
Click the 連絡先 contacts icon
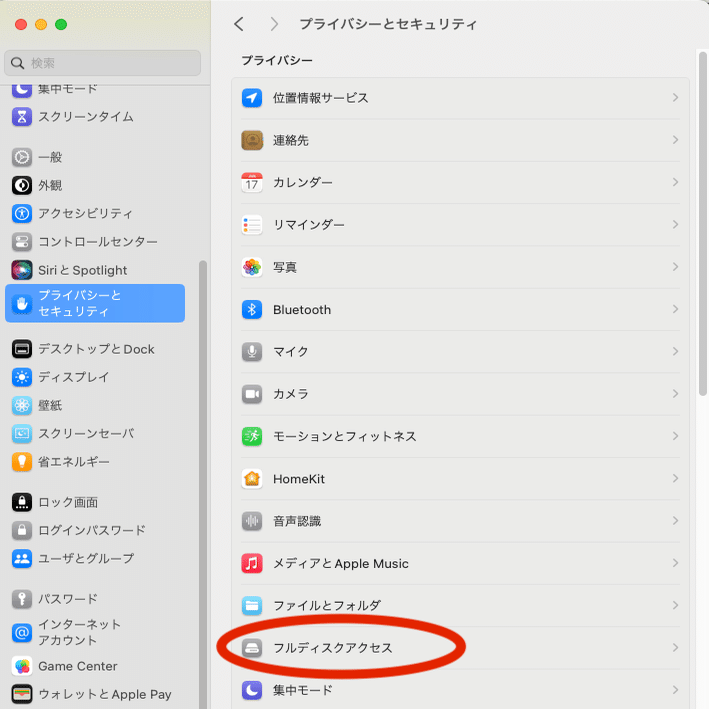pos(252,140)
